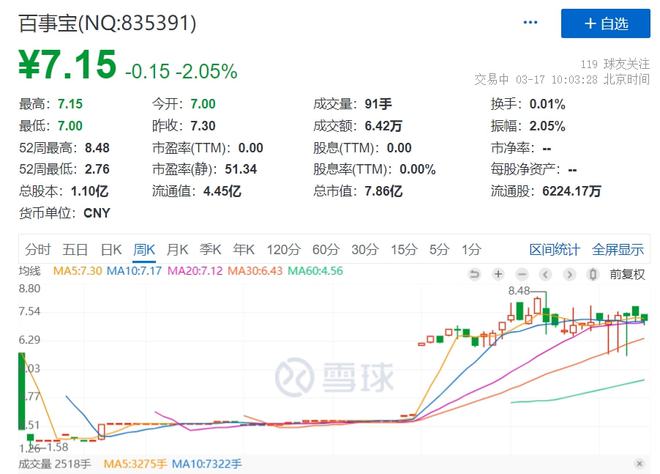Click the 昨收 7.30 value

pyautogui.click(x=184, y=126)
